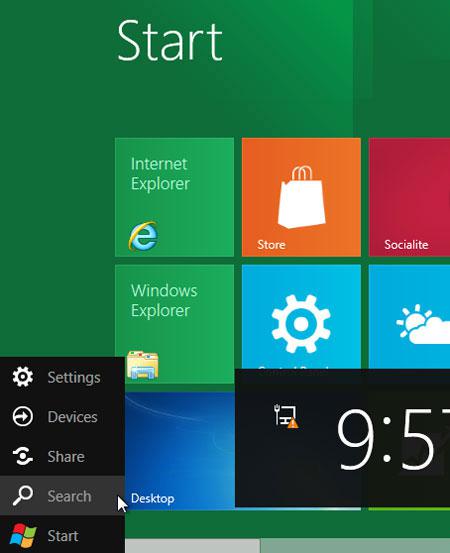Select Devices text in the charms menu
This screenshot has height=553, width=450.
click(72, 417)
